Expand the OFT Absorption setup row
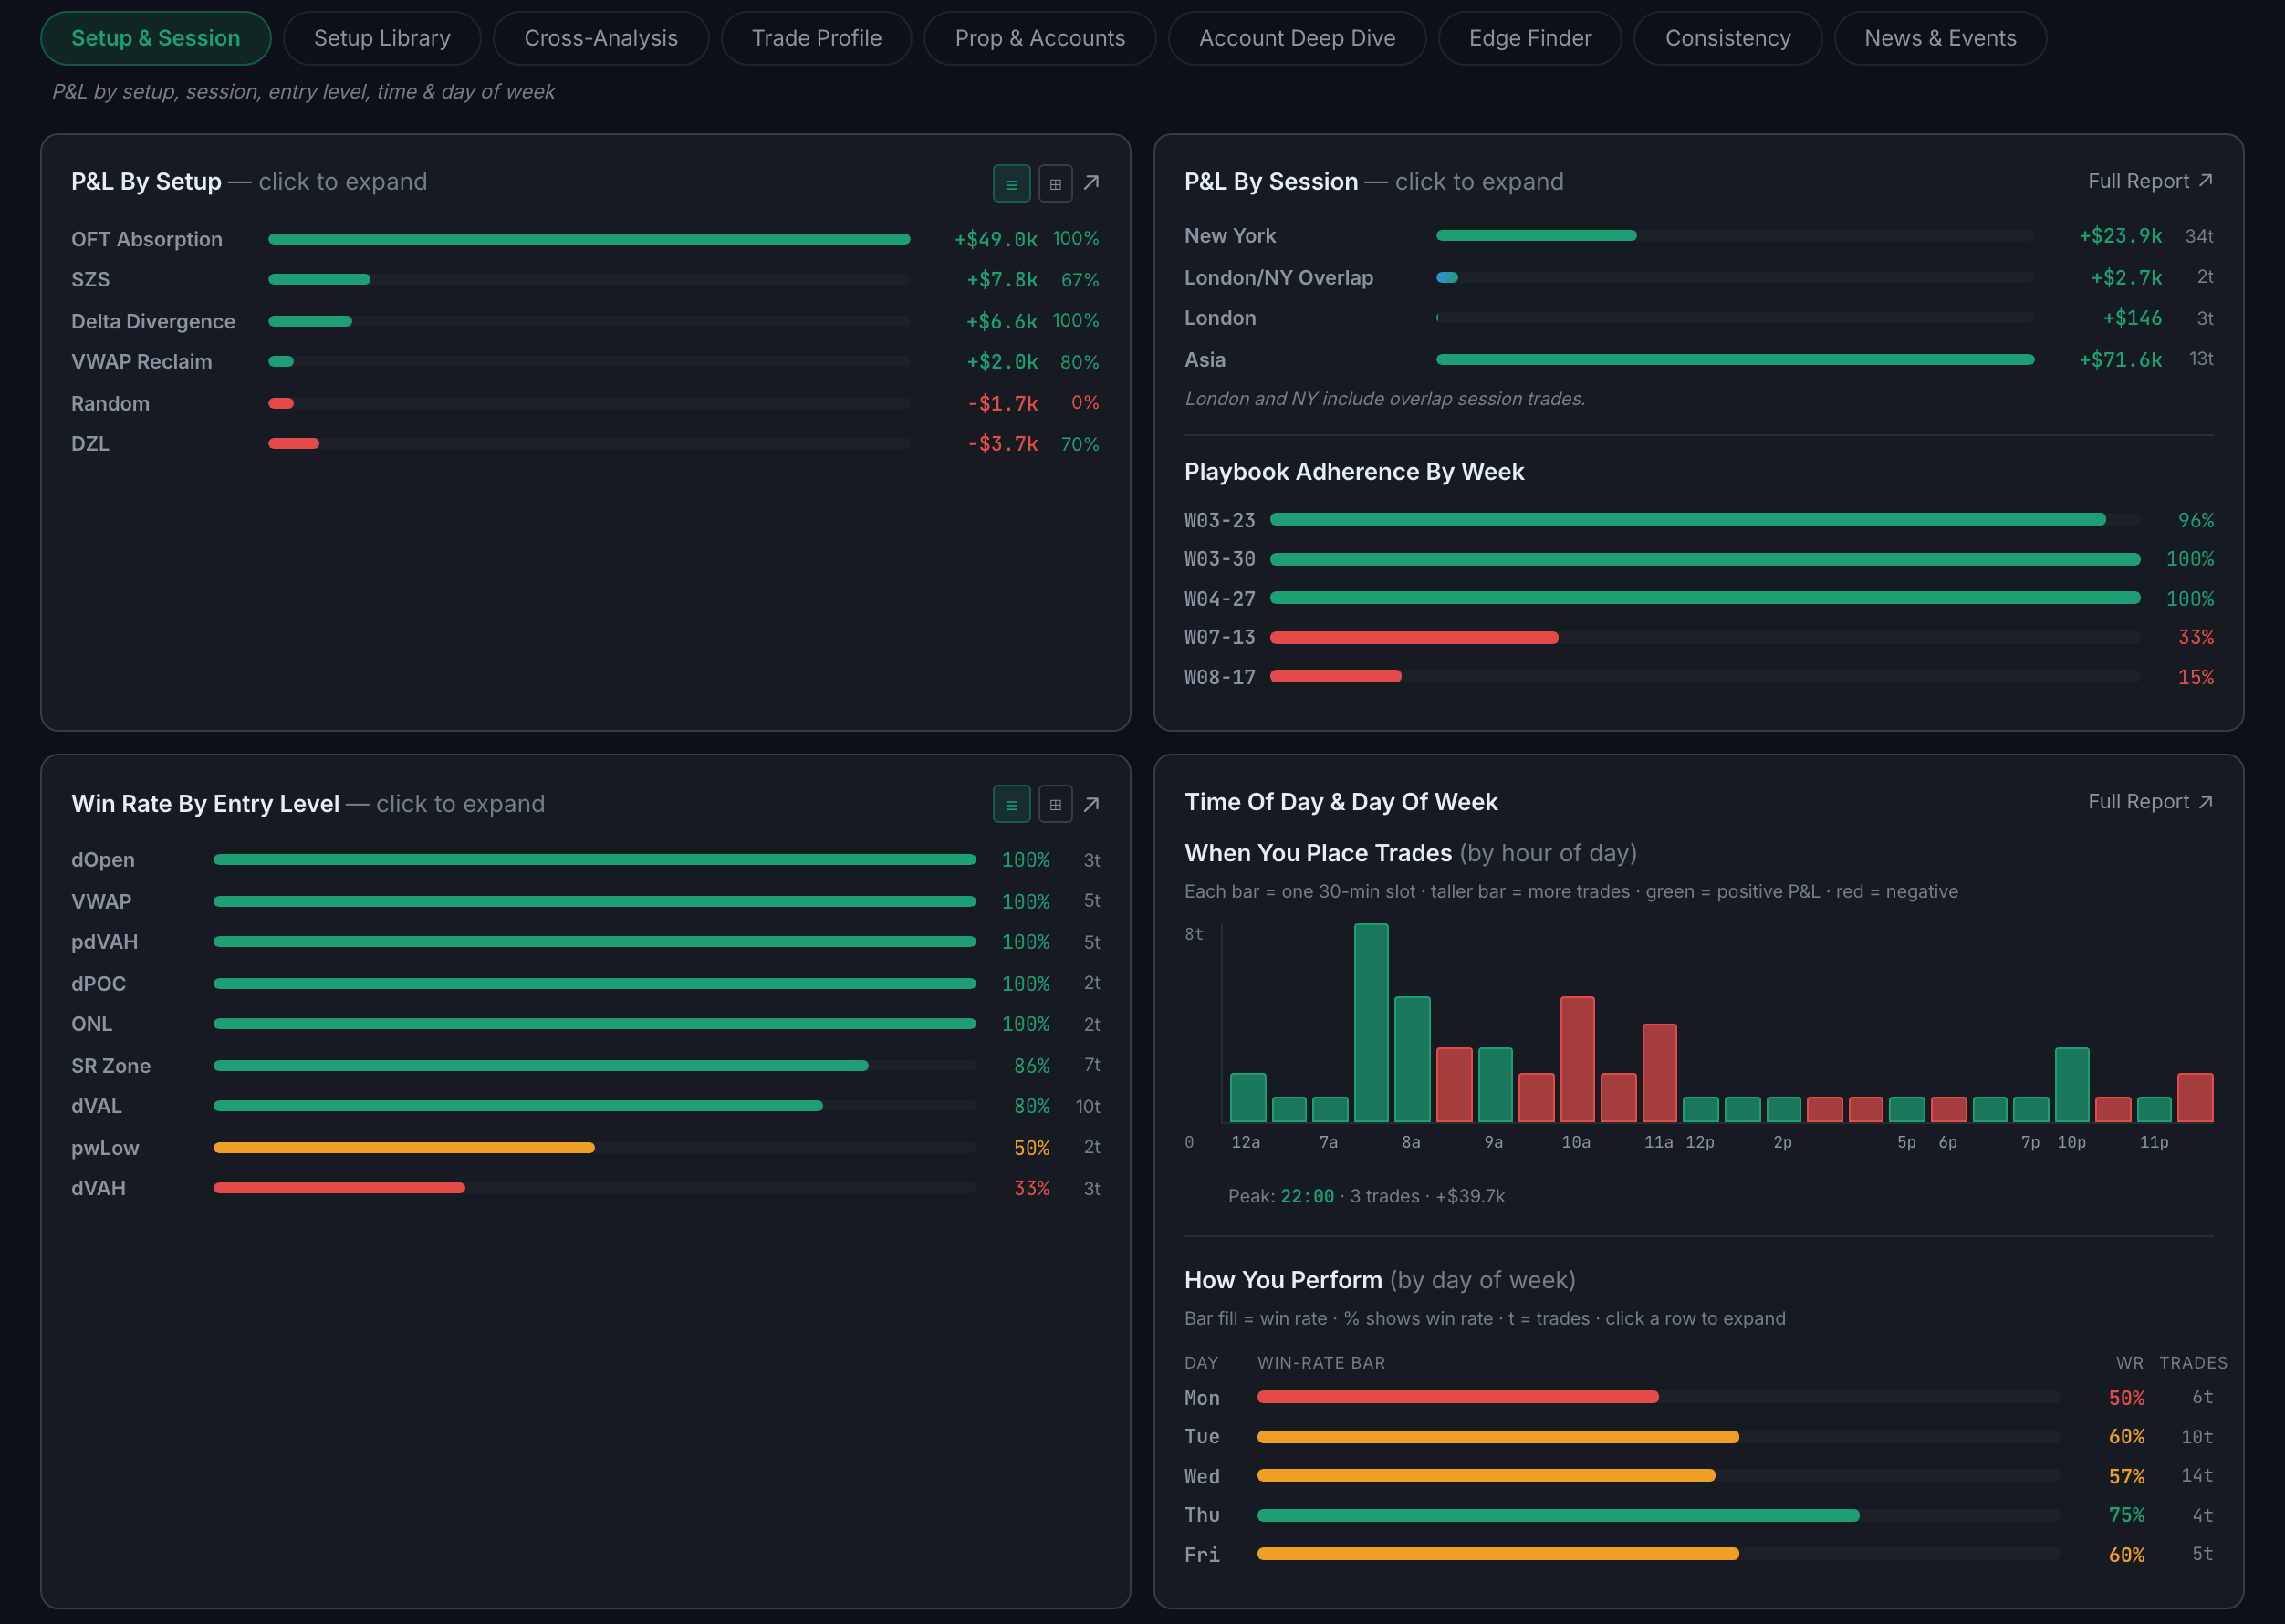This screenshot has height=1624, width=2285. coord(585,239)
